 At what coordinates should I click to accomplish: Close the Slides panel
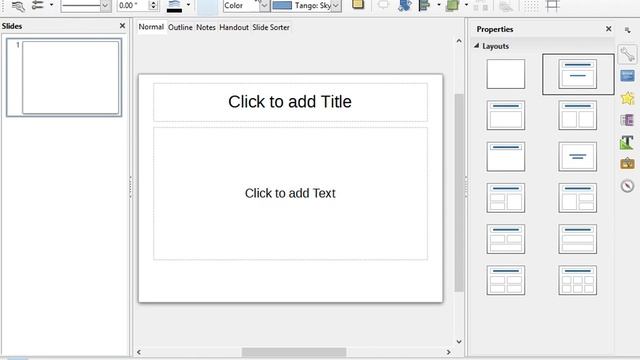(122, 26)
